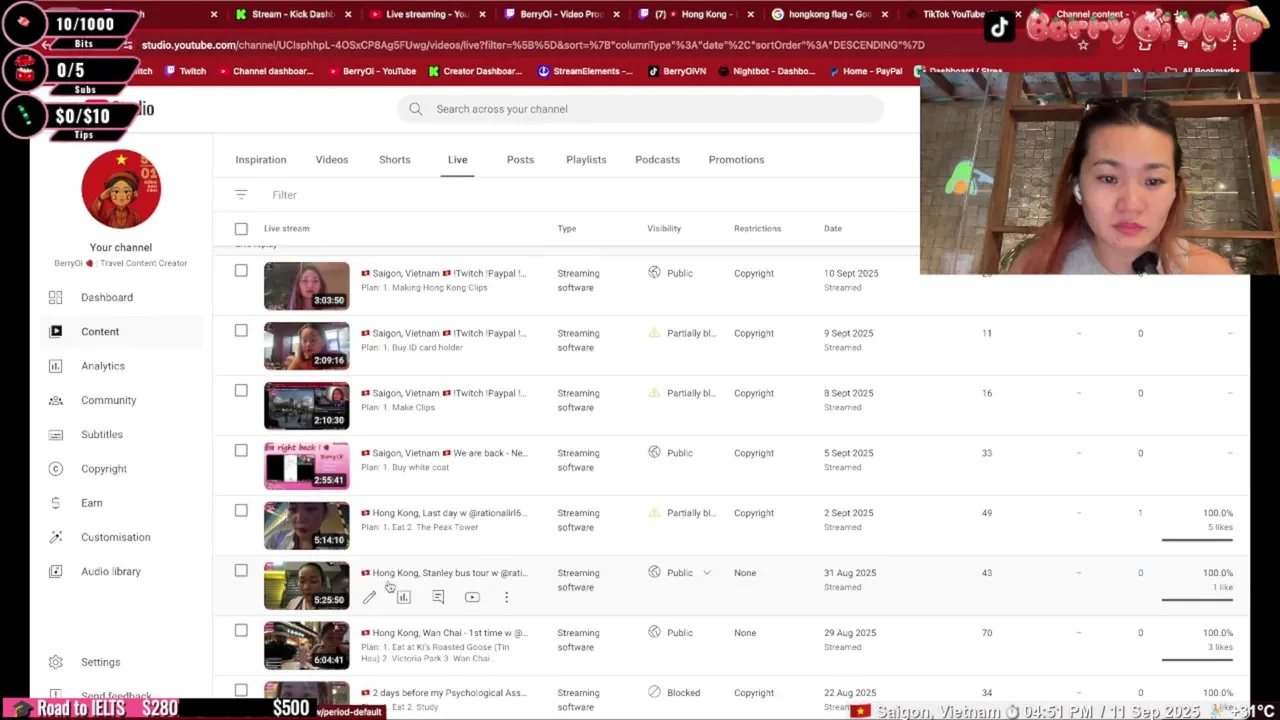1280x720 pixels.
Task: Click Public globe icon for 10 Sept stream
Action: pos(654,272)
